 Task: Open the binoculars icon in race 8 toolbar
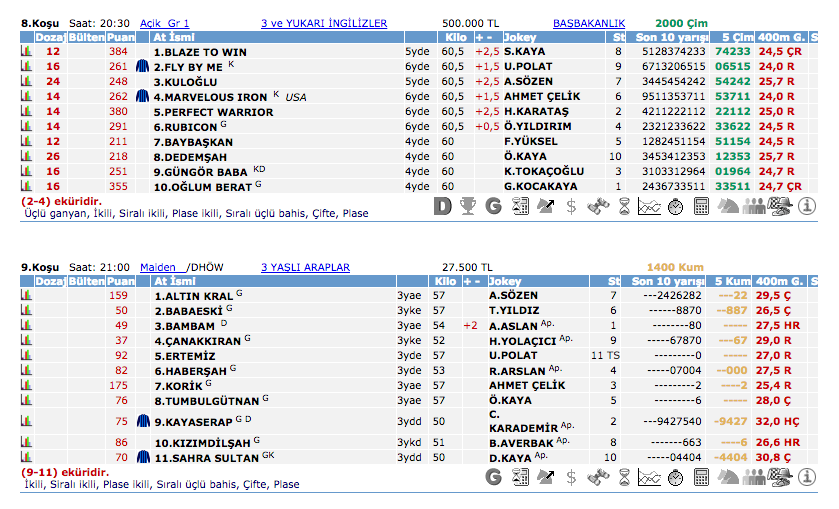pos(598,207)
